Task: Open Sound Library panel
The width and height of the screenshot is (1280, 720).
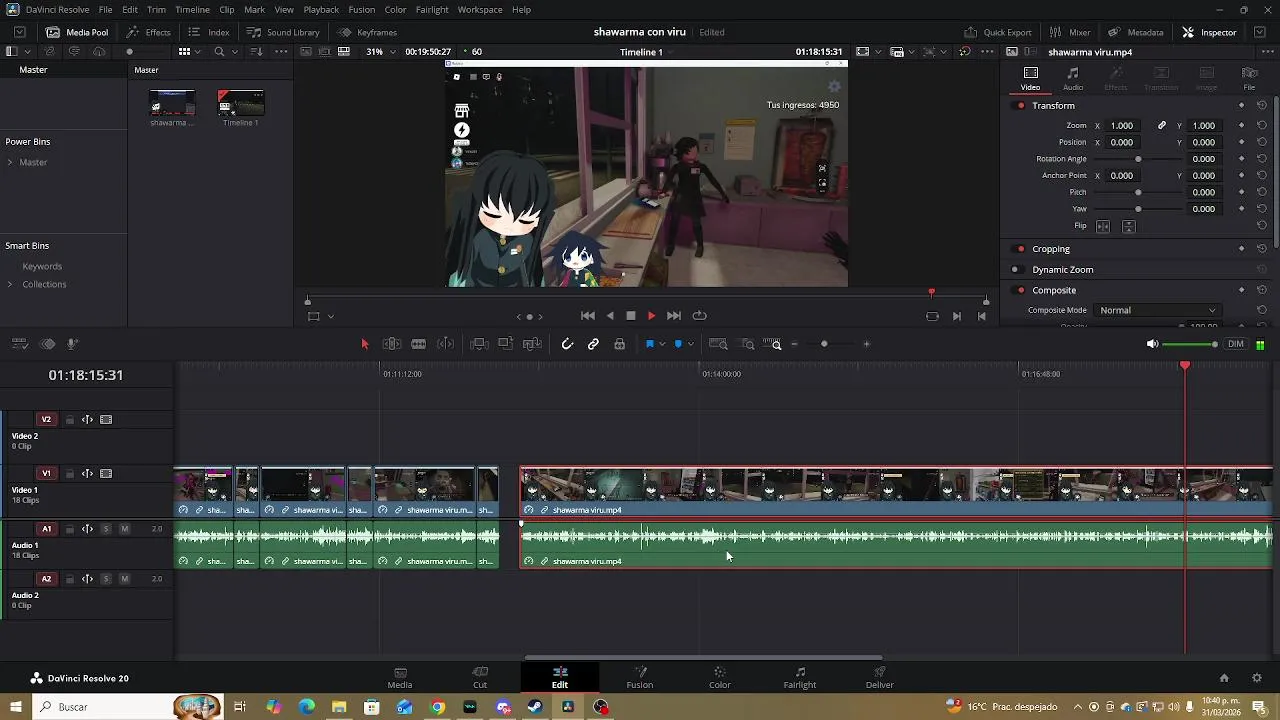Action: tap(283, 32)
